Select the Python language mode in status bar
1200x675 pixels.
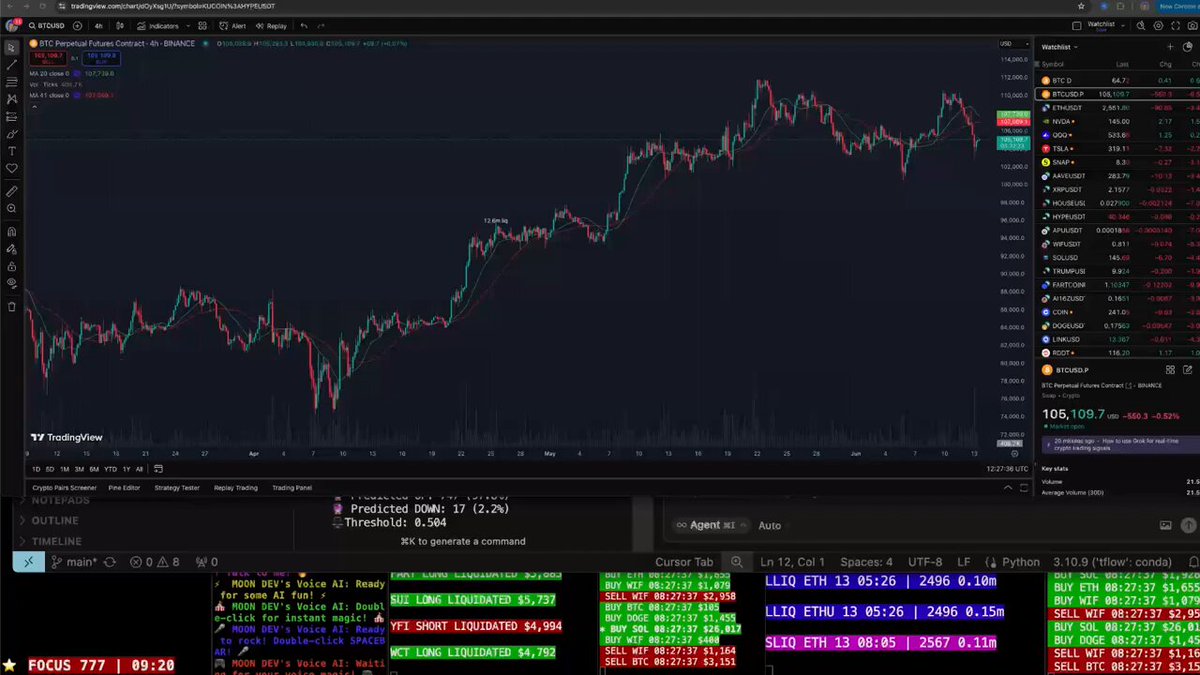click(1021, 563)
